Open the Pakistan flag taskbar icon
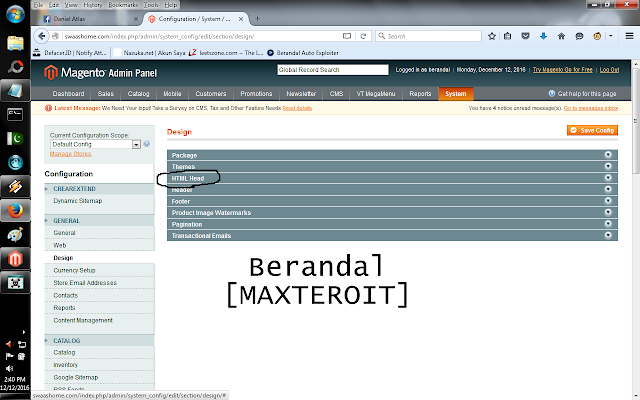Viewport: 640px width, 400px height. tap(15, 139)
